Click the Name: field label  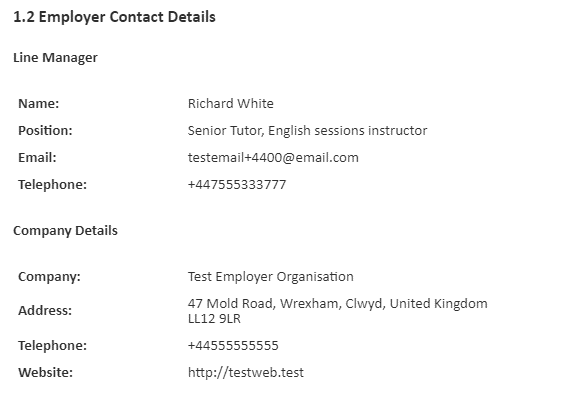pyautogui.click(x=38, y=103)
